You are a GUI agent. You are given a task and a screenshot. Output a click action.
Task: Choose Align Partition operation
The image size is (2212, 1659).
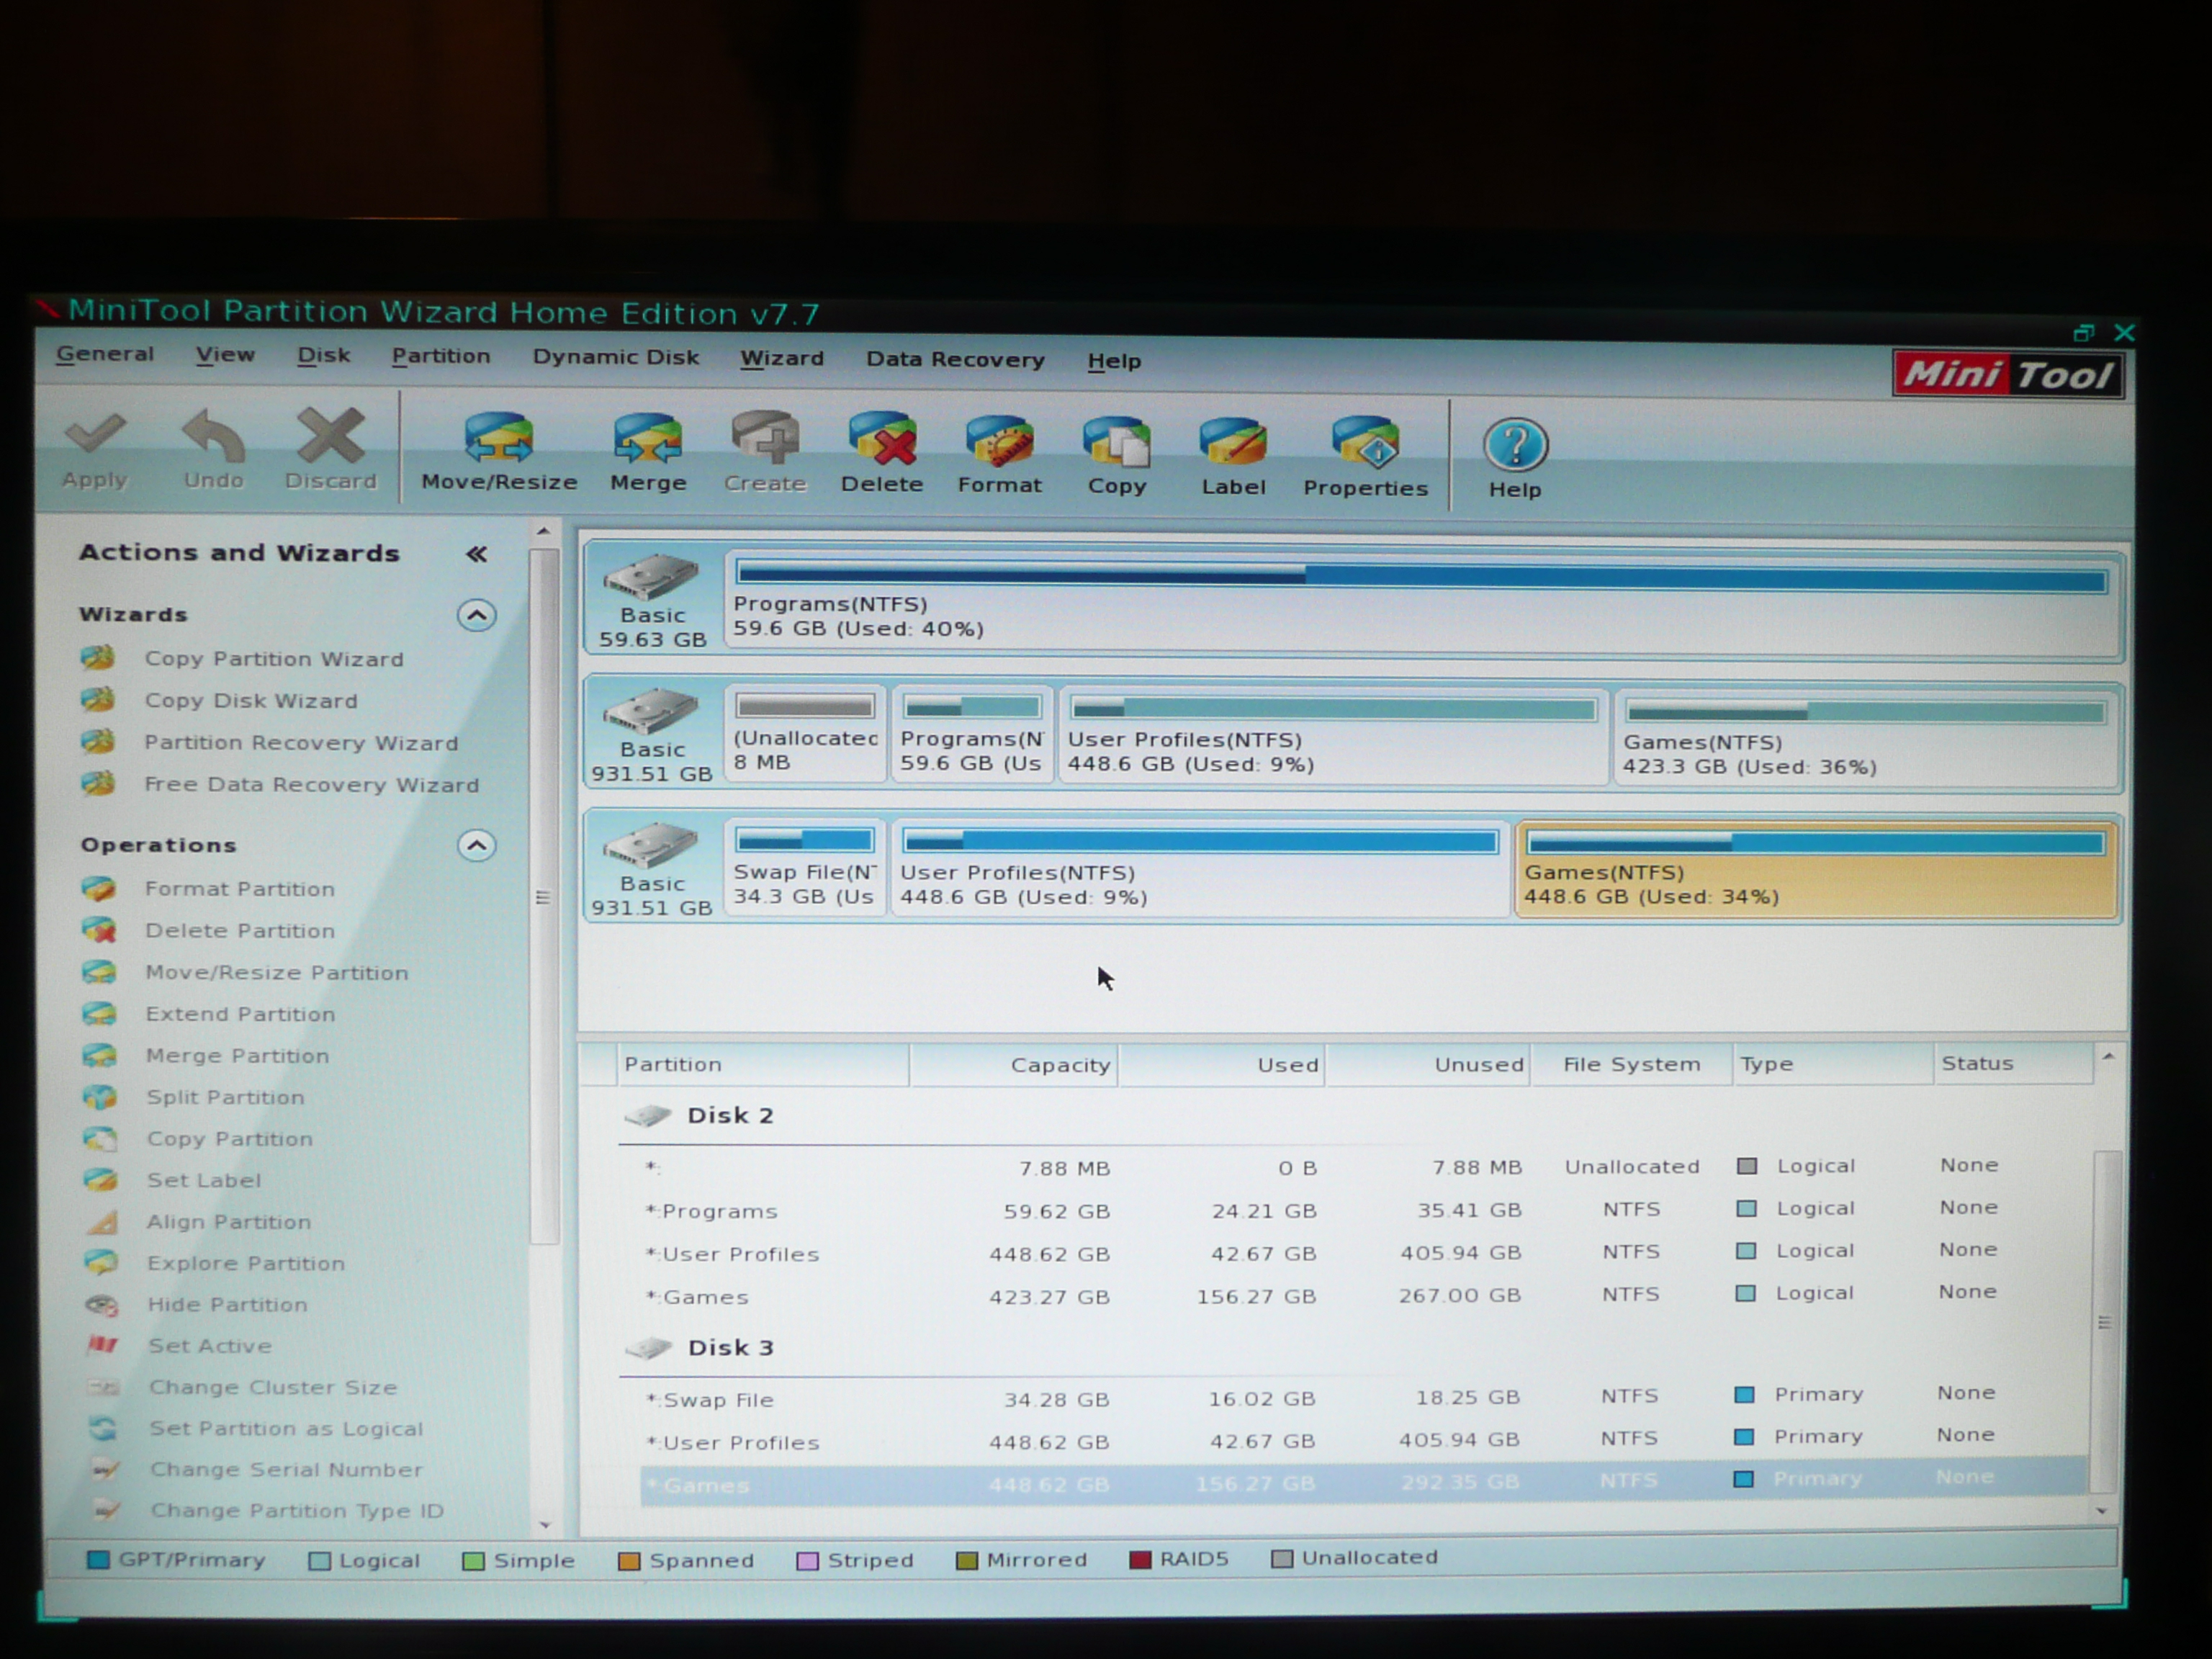click(x=229, y=1222)
